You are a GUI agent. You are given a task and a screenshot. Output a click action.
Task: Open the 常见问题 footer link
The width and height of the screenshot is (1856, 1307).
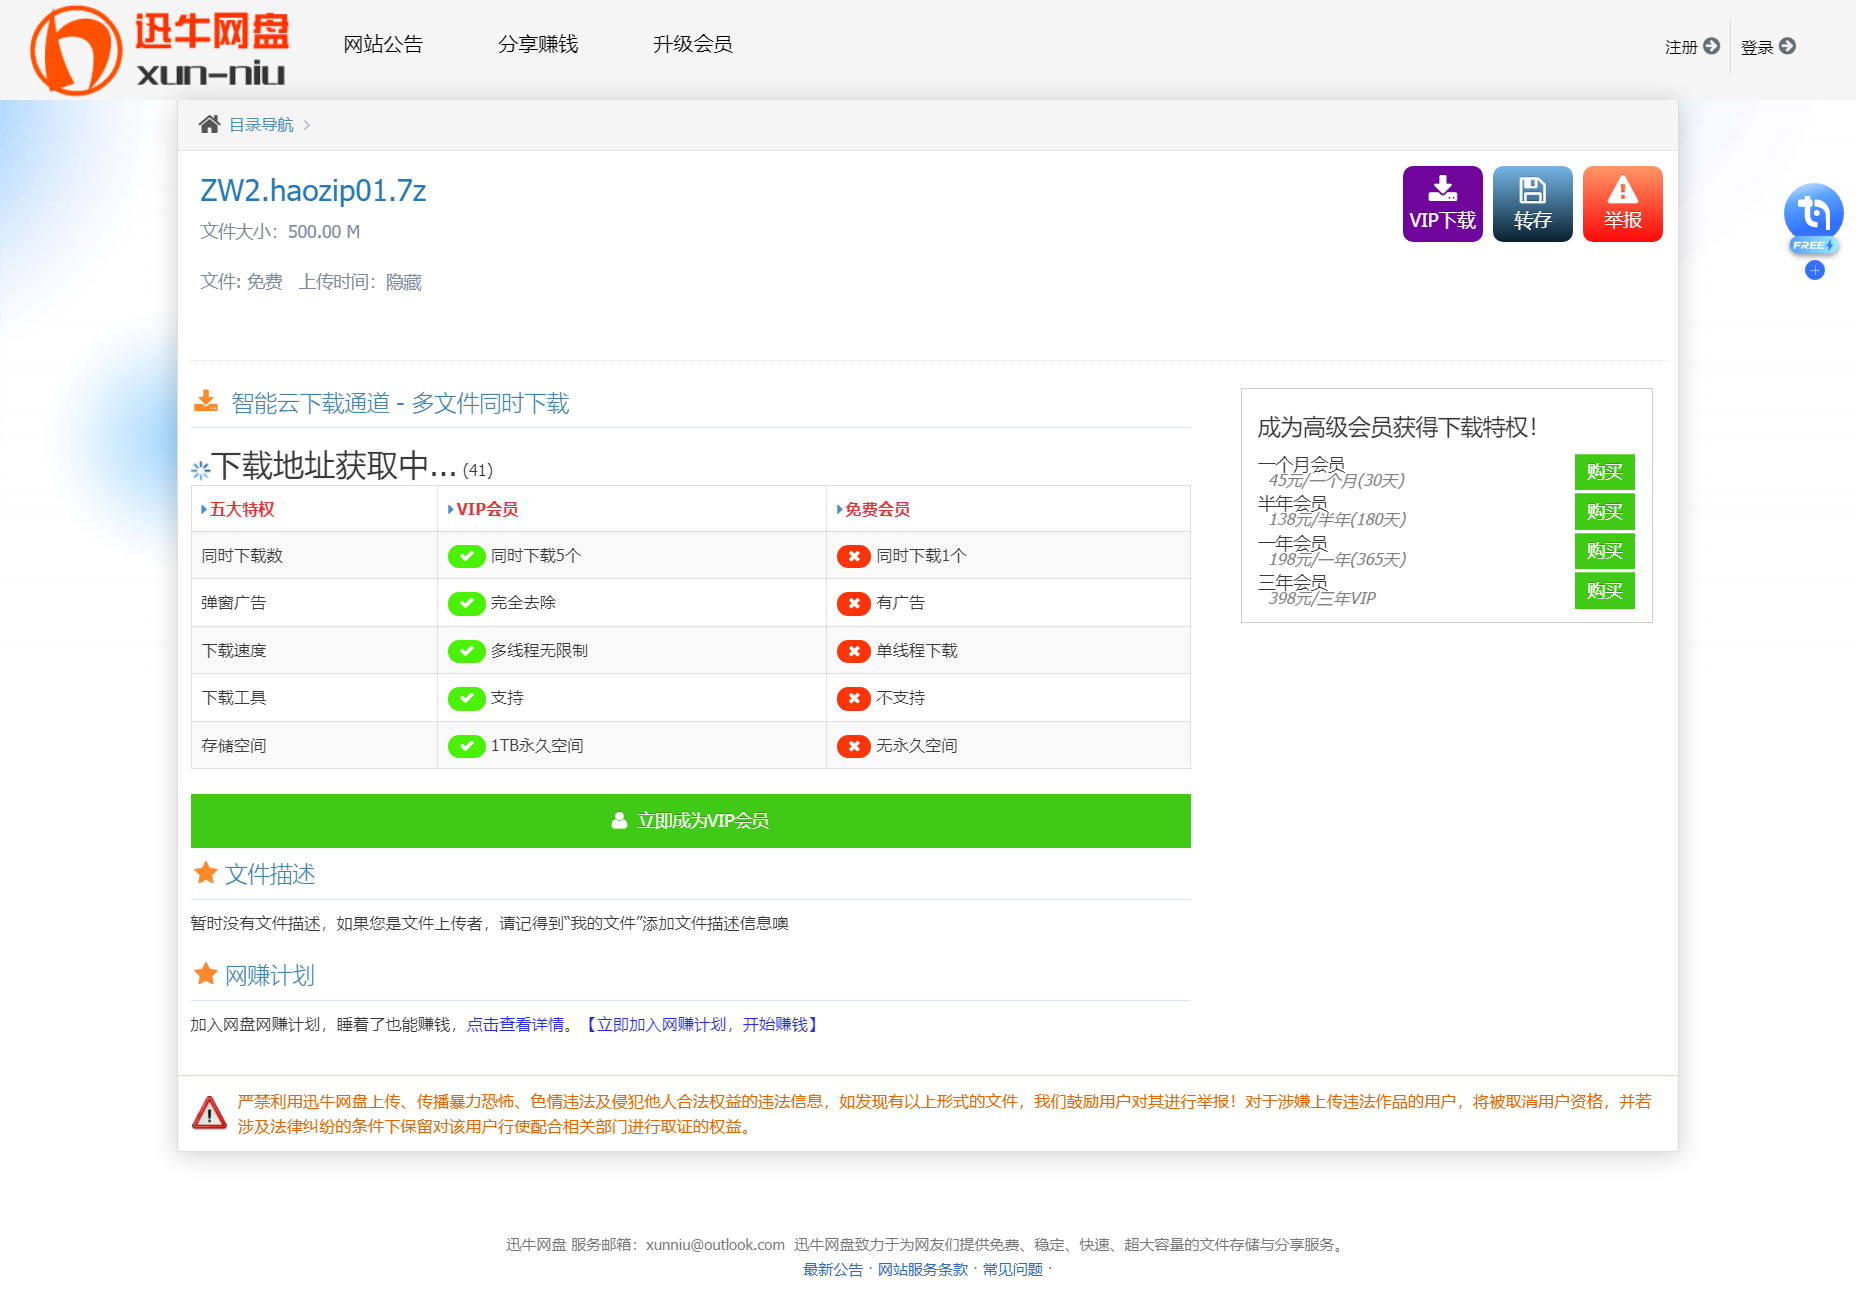click(1013, 1270)
